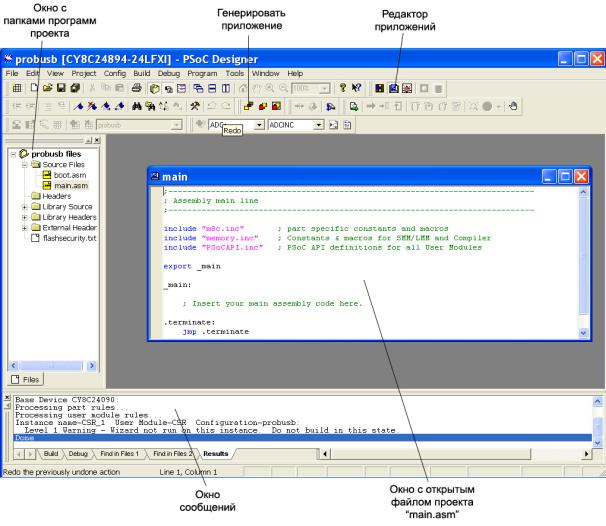Click the New File toolbar icon
Viewport: 606px width, 526px height.
tap(35, 88)
